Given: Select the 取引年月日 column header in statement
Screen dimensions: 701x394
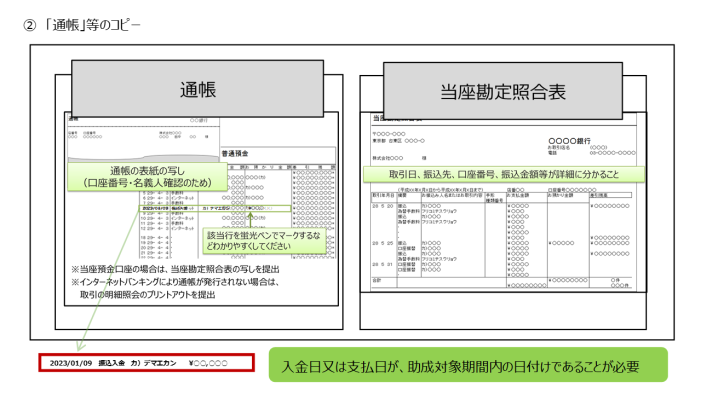Looking at the screenshot, I should pyautogui.click(x=383, y=195).
